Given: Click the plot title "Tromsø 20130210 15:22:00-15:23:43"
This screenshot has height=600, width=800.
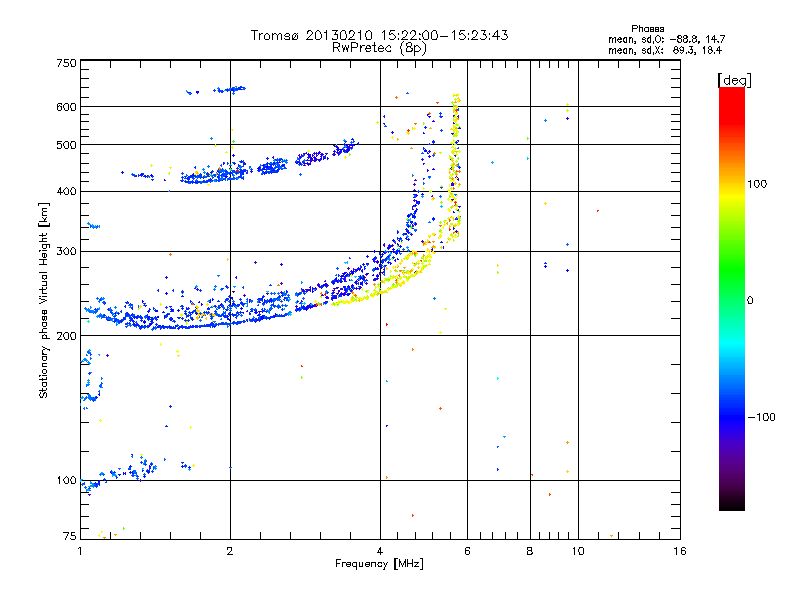Looking at the screenshot, I should [379, 35].
